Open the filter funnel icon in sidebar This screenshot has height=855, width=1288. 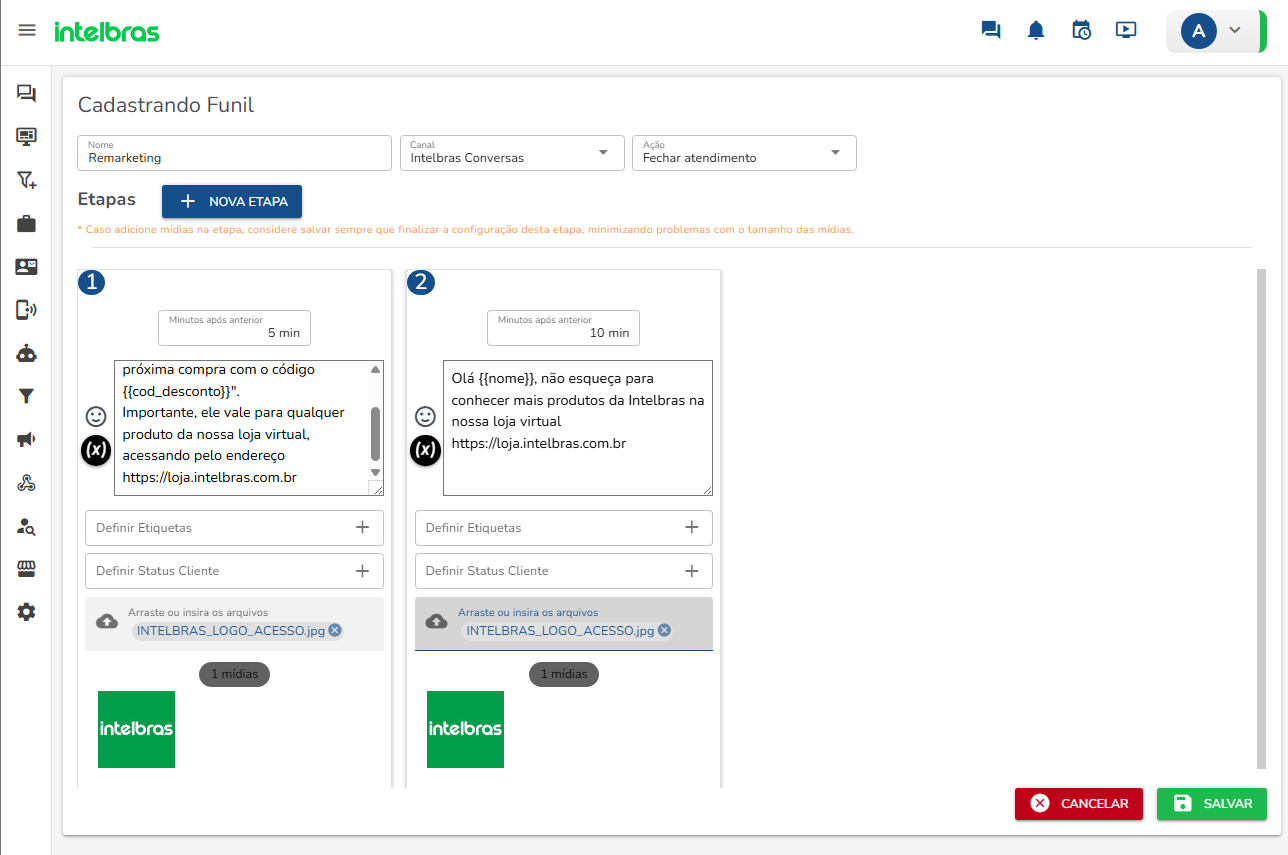pos(26,396)
